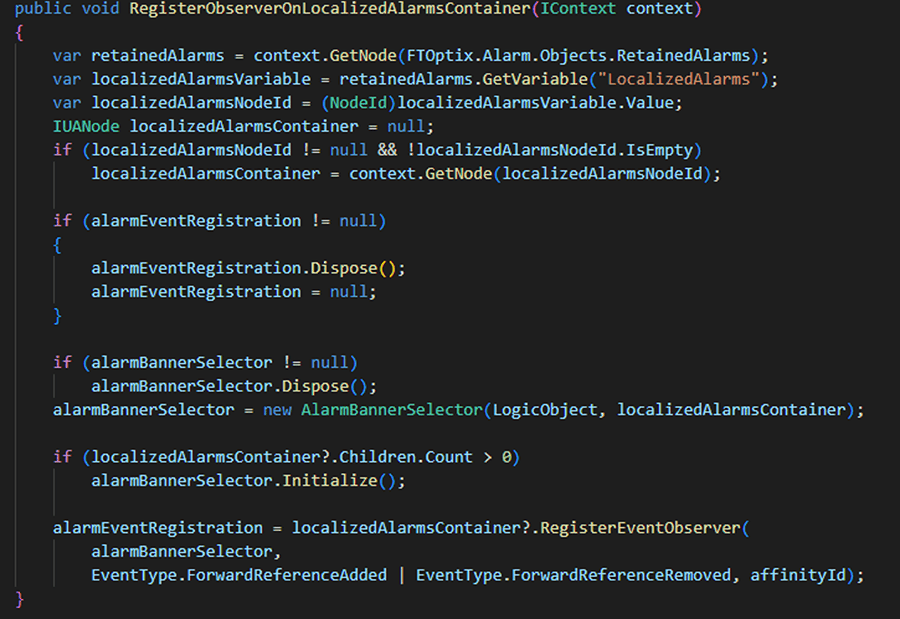The width and height of the screenshot is (900, 619).
Task: Click the RegisterObserverOnLocalizedAlarmsContainer method name
Action: (330, 9)
